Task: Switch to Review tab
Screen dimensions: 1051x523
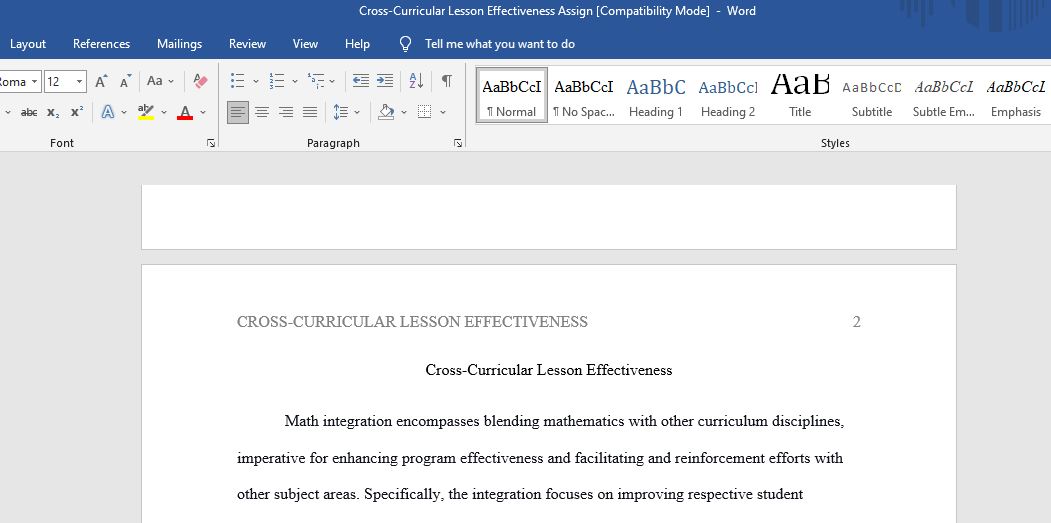Action: click(247, 44)
